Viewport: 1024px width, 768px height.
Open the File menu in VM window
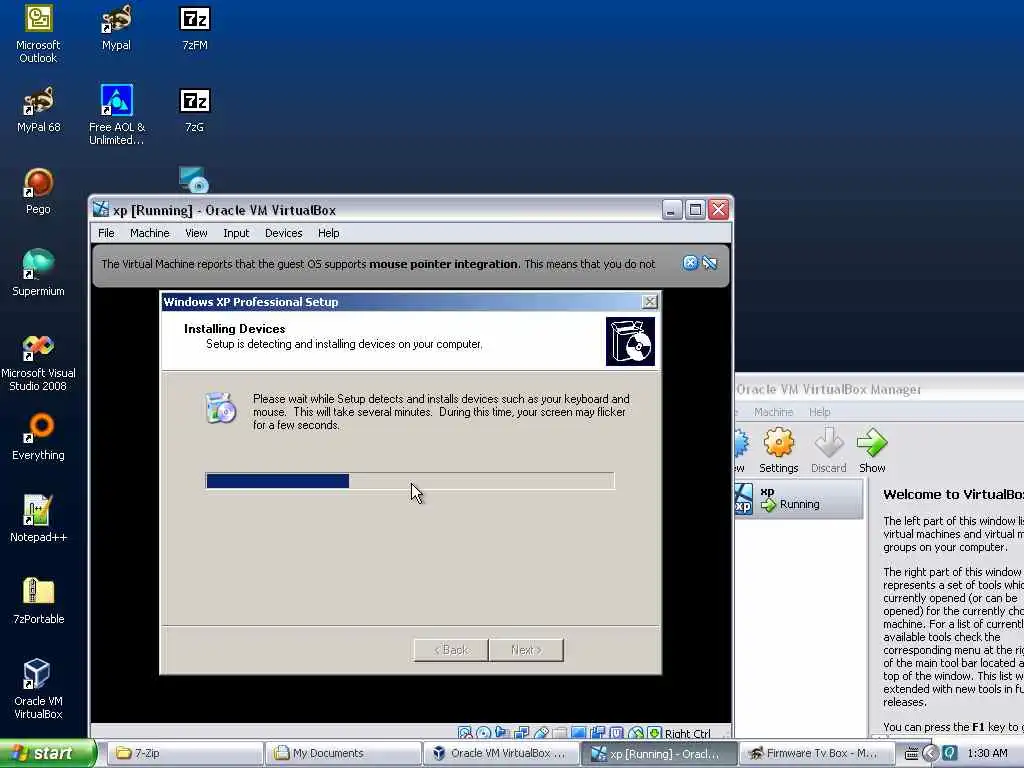click(x=106, y=233)
